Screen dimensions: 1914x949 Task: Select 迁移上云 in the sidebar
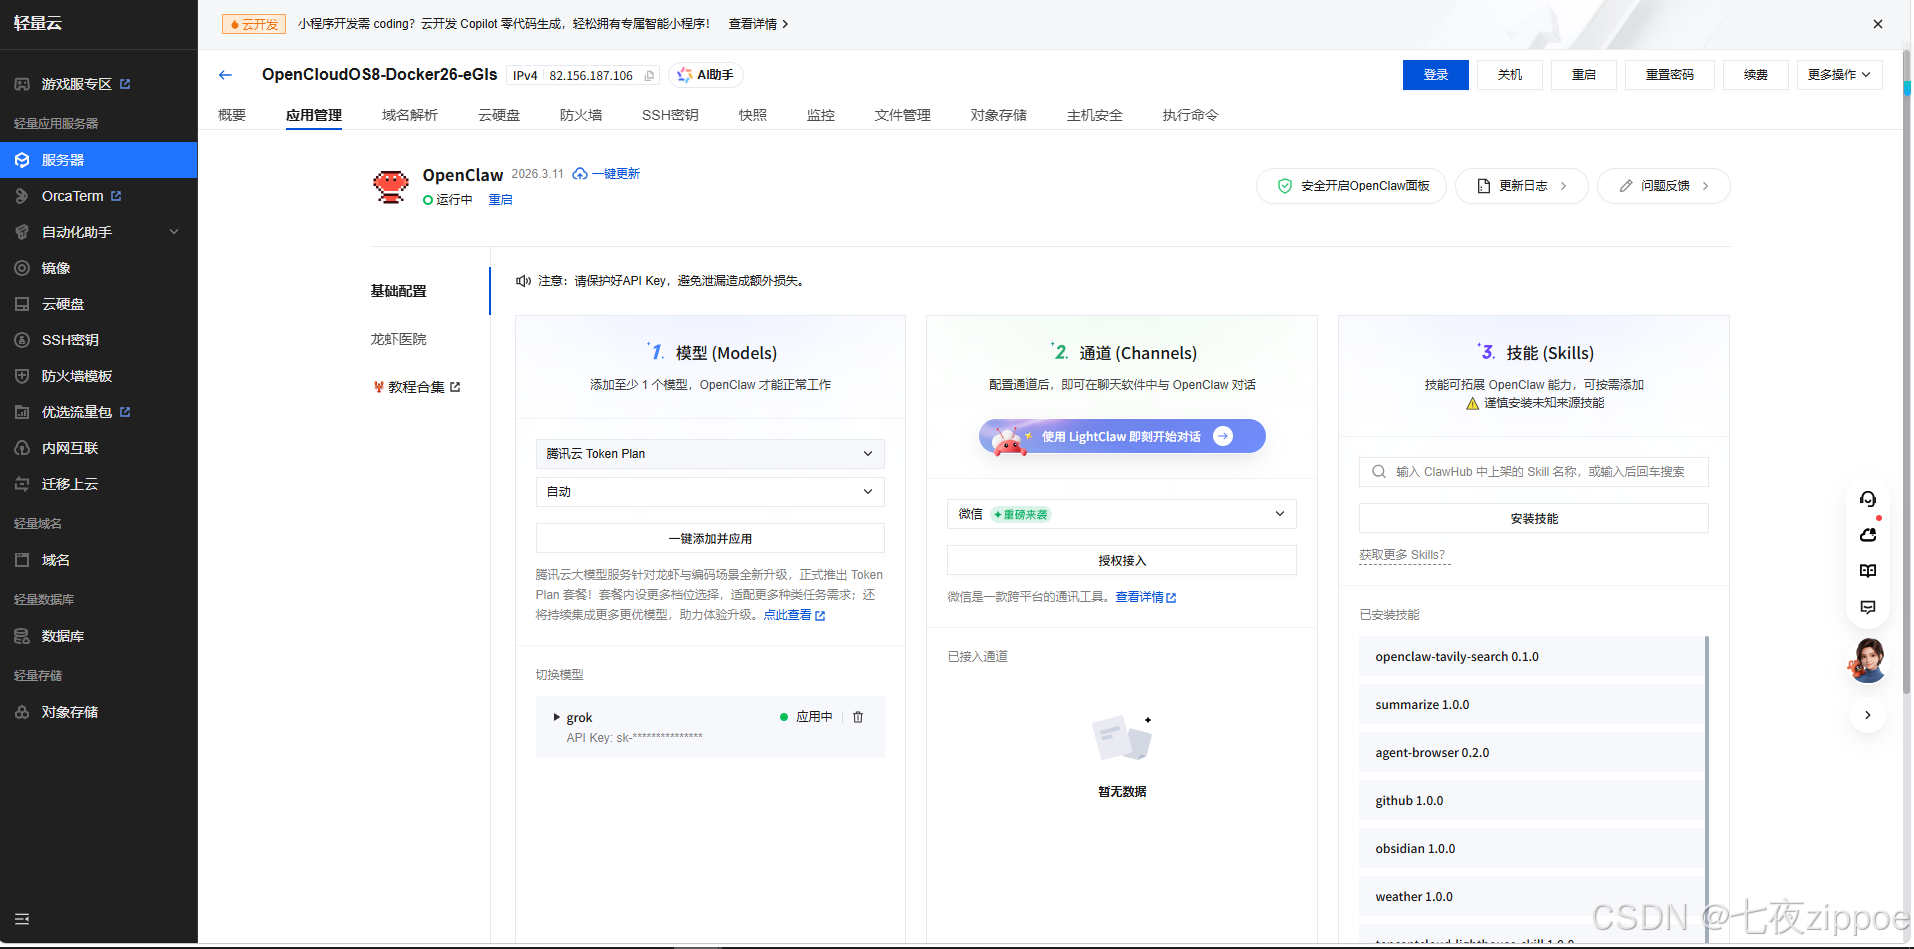coord(70,484)
